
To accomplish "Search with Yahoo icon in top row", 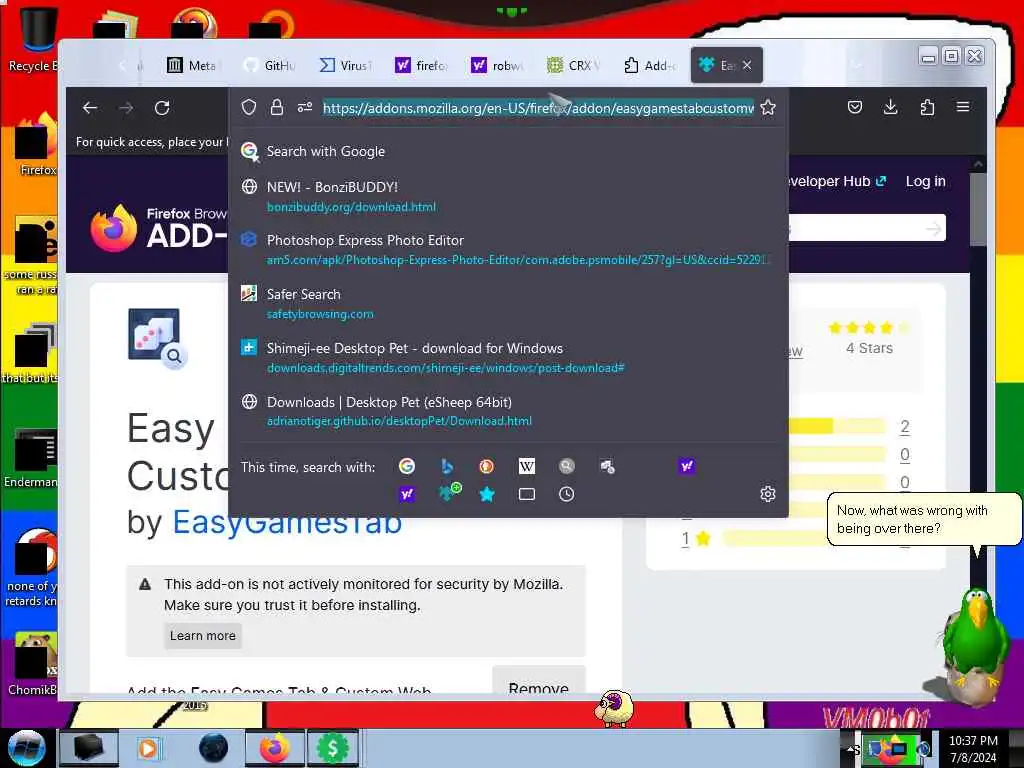I will (686, 466).
